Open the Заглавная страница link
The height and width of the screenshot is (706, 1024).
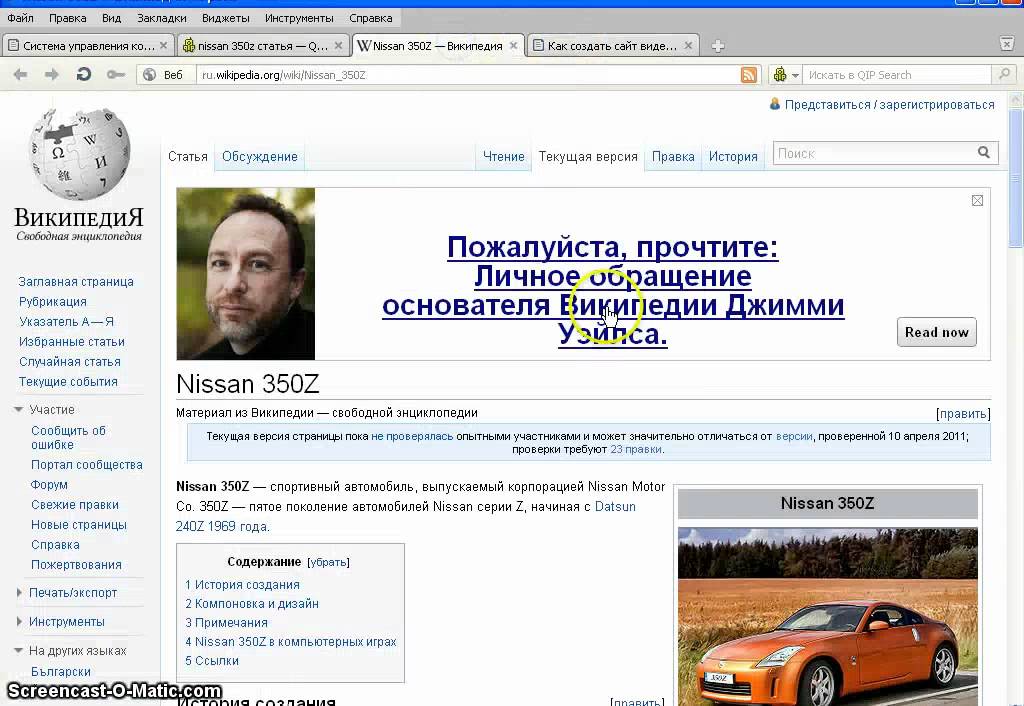[76, 281]
